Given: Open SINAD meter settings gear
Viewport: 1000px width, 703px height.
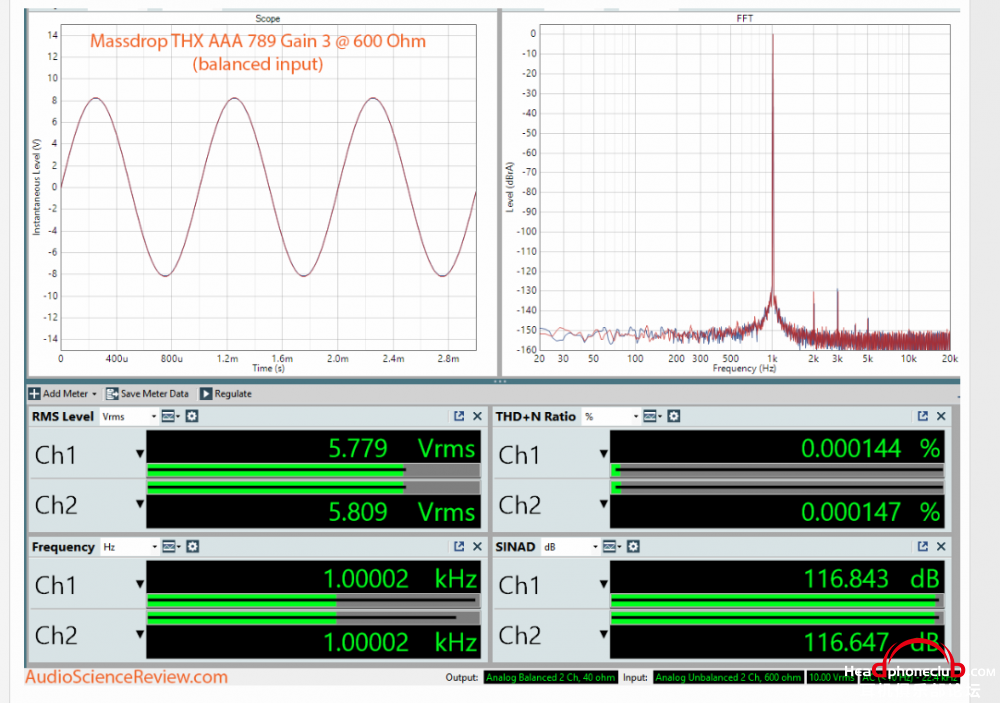Looking at the screenshot, I should coord(633,547).
